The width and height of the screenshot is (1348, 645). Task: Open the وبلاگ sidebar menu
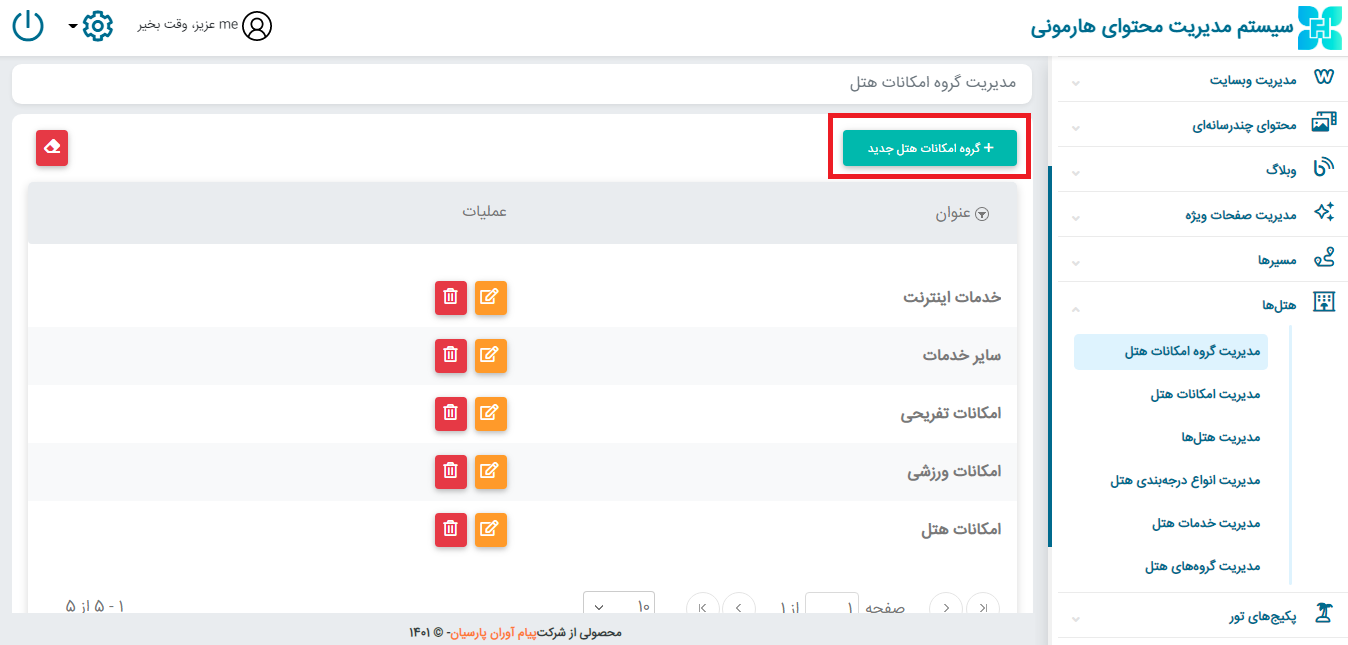click(1200, 170)
